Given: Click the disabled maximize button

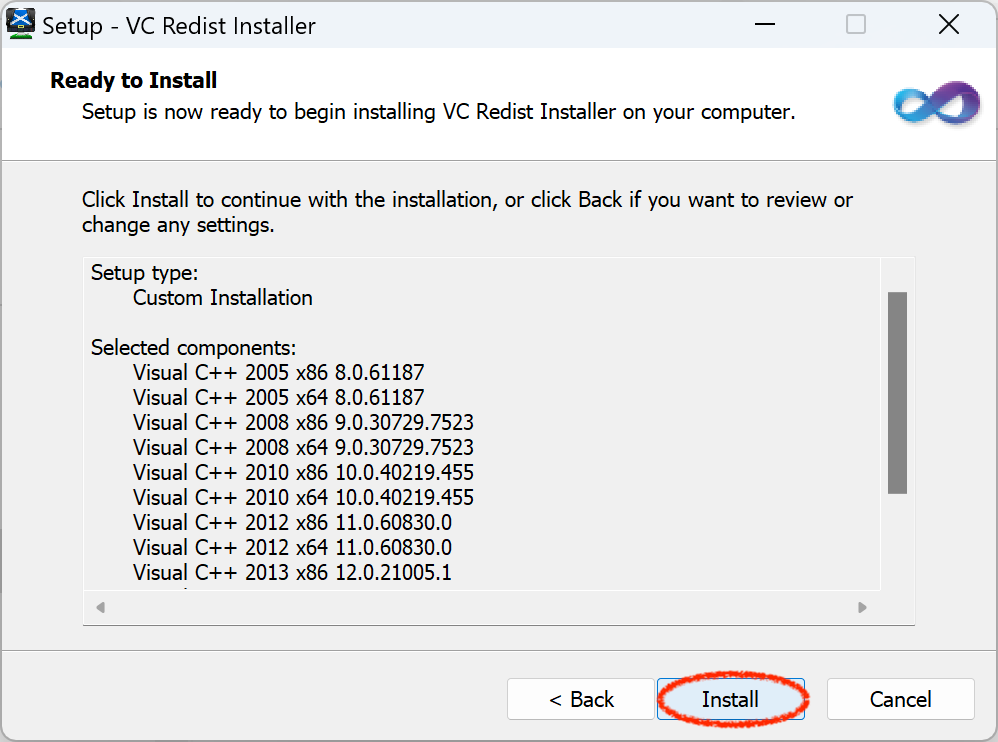Looking at the screenshot, I should pyautogui.click(x=856, y=24).
